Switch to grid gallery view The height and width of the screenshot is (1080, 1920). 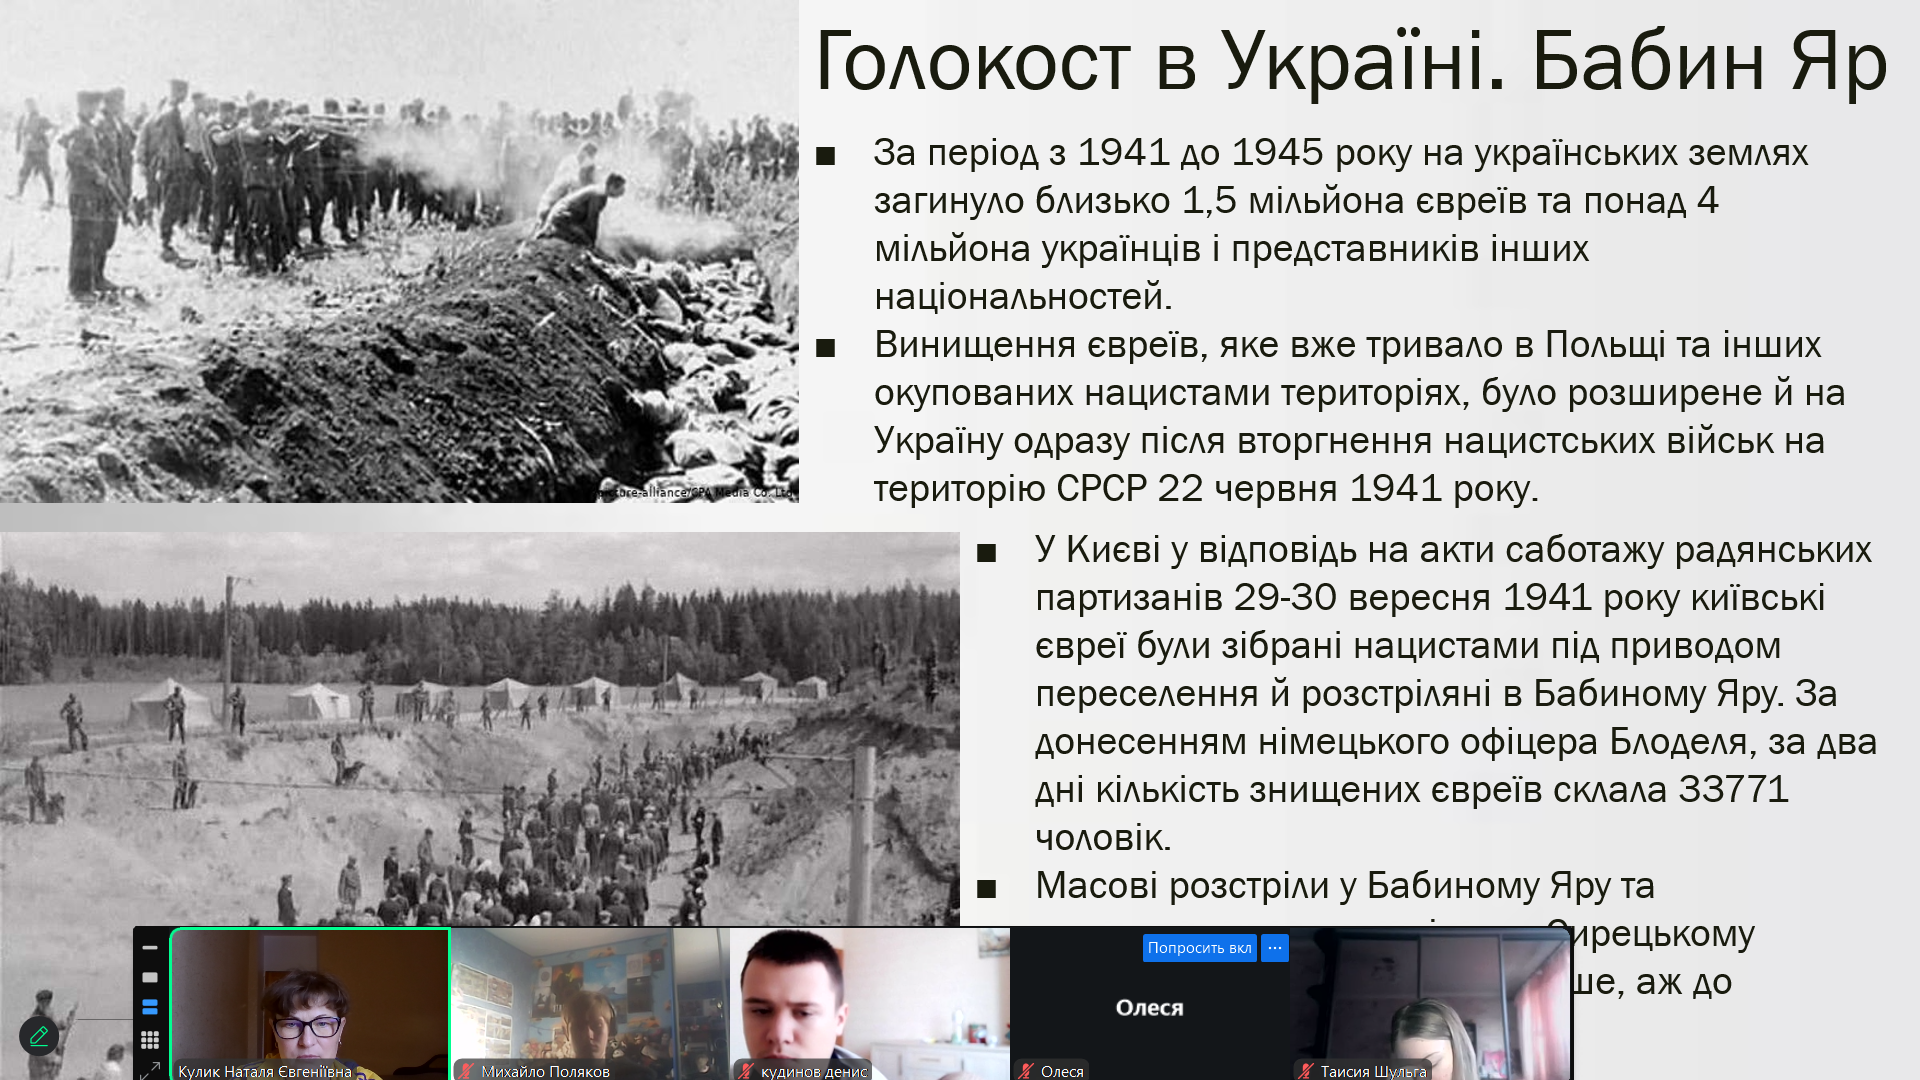click(150, 1040)
